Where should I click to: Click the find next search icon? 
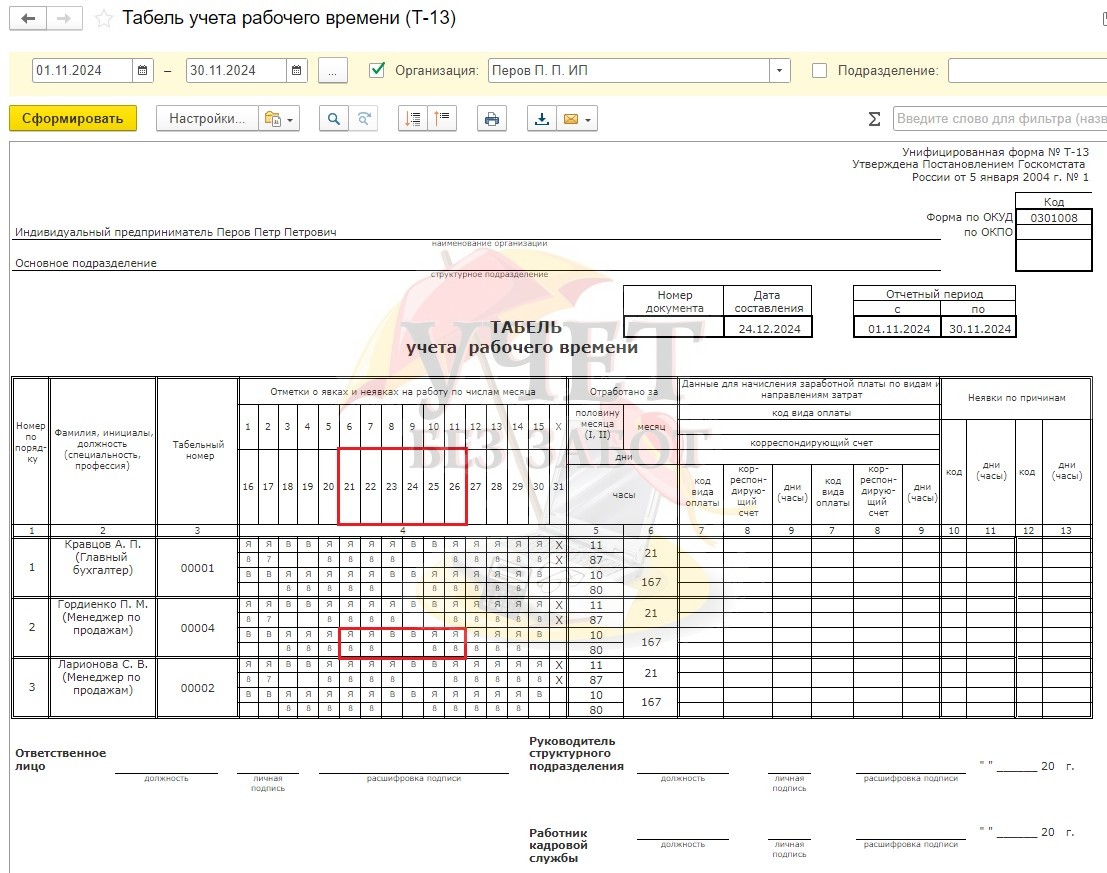tap(364, 119)
